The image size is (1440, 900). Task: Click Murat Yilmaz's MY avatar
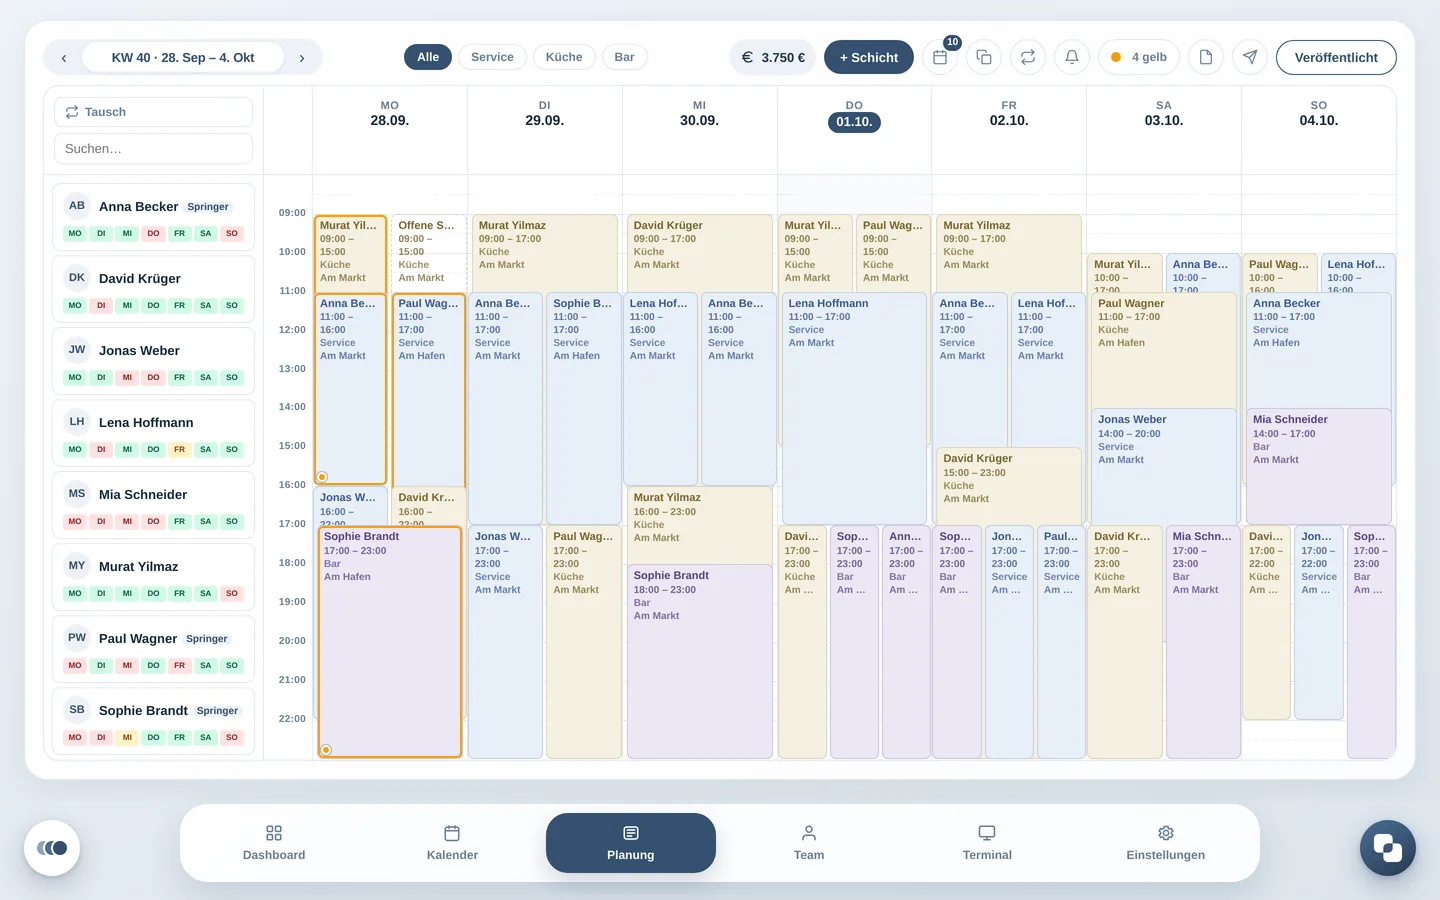click(77, 566)
